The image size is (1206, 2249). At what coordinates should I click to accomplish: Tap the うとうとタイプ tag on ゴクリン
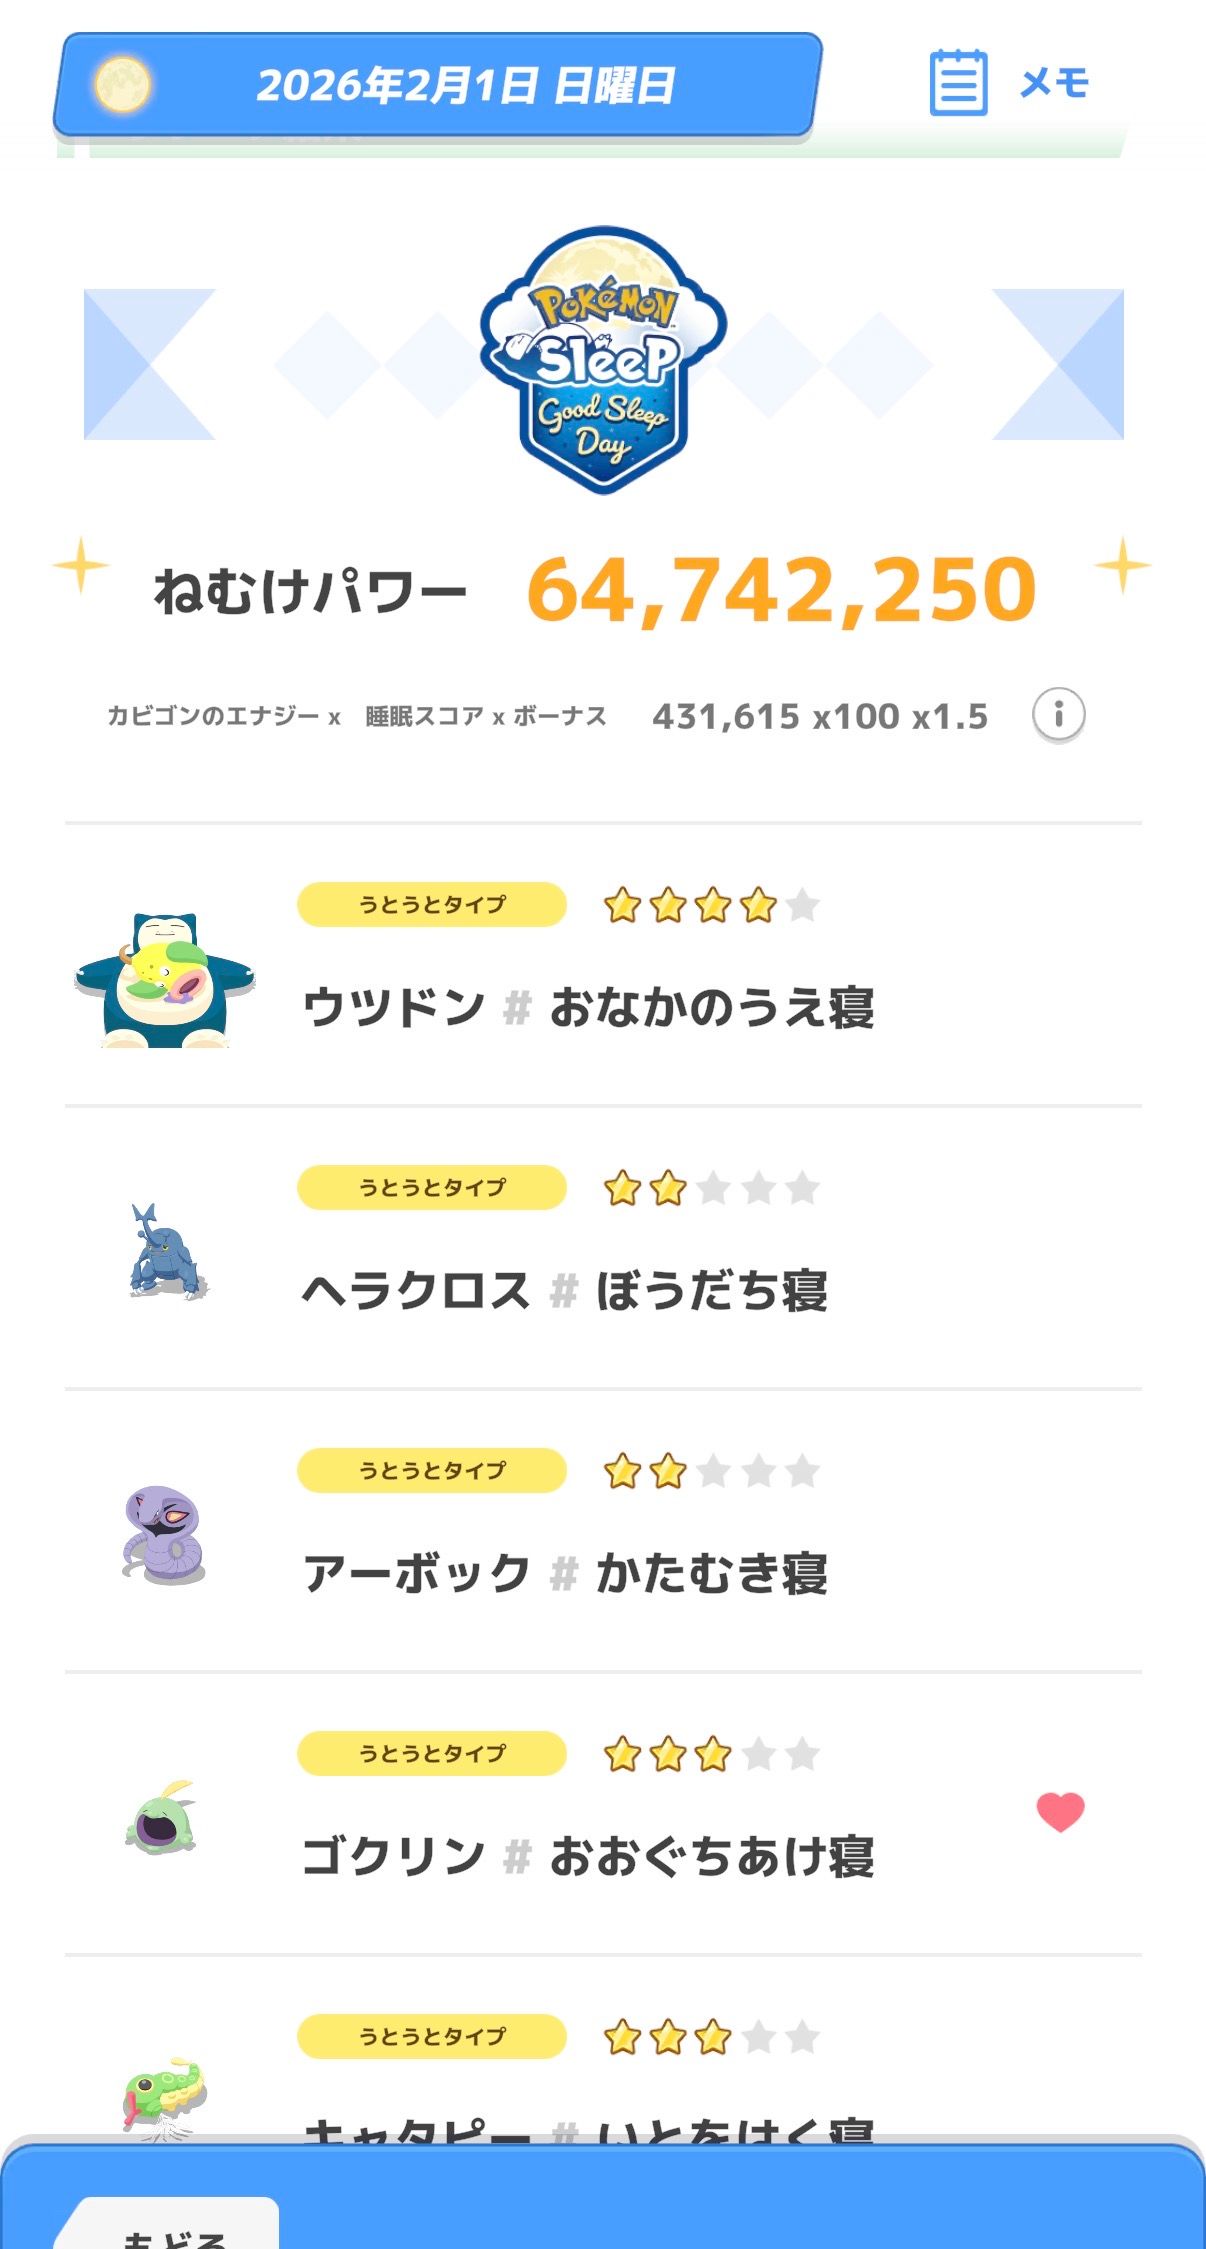[x=432, y=1754]
